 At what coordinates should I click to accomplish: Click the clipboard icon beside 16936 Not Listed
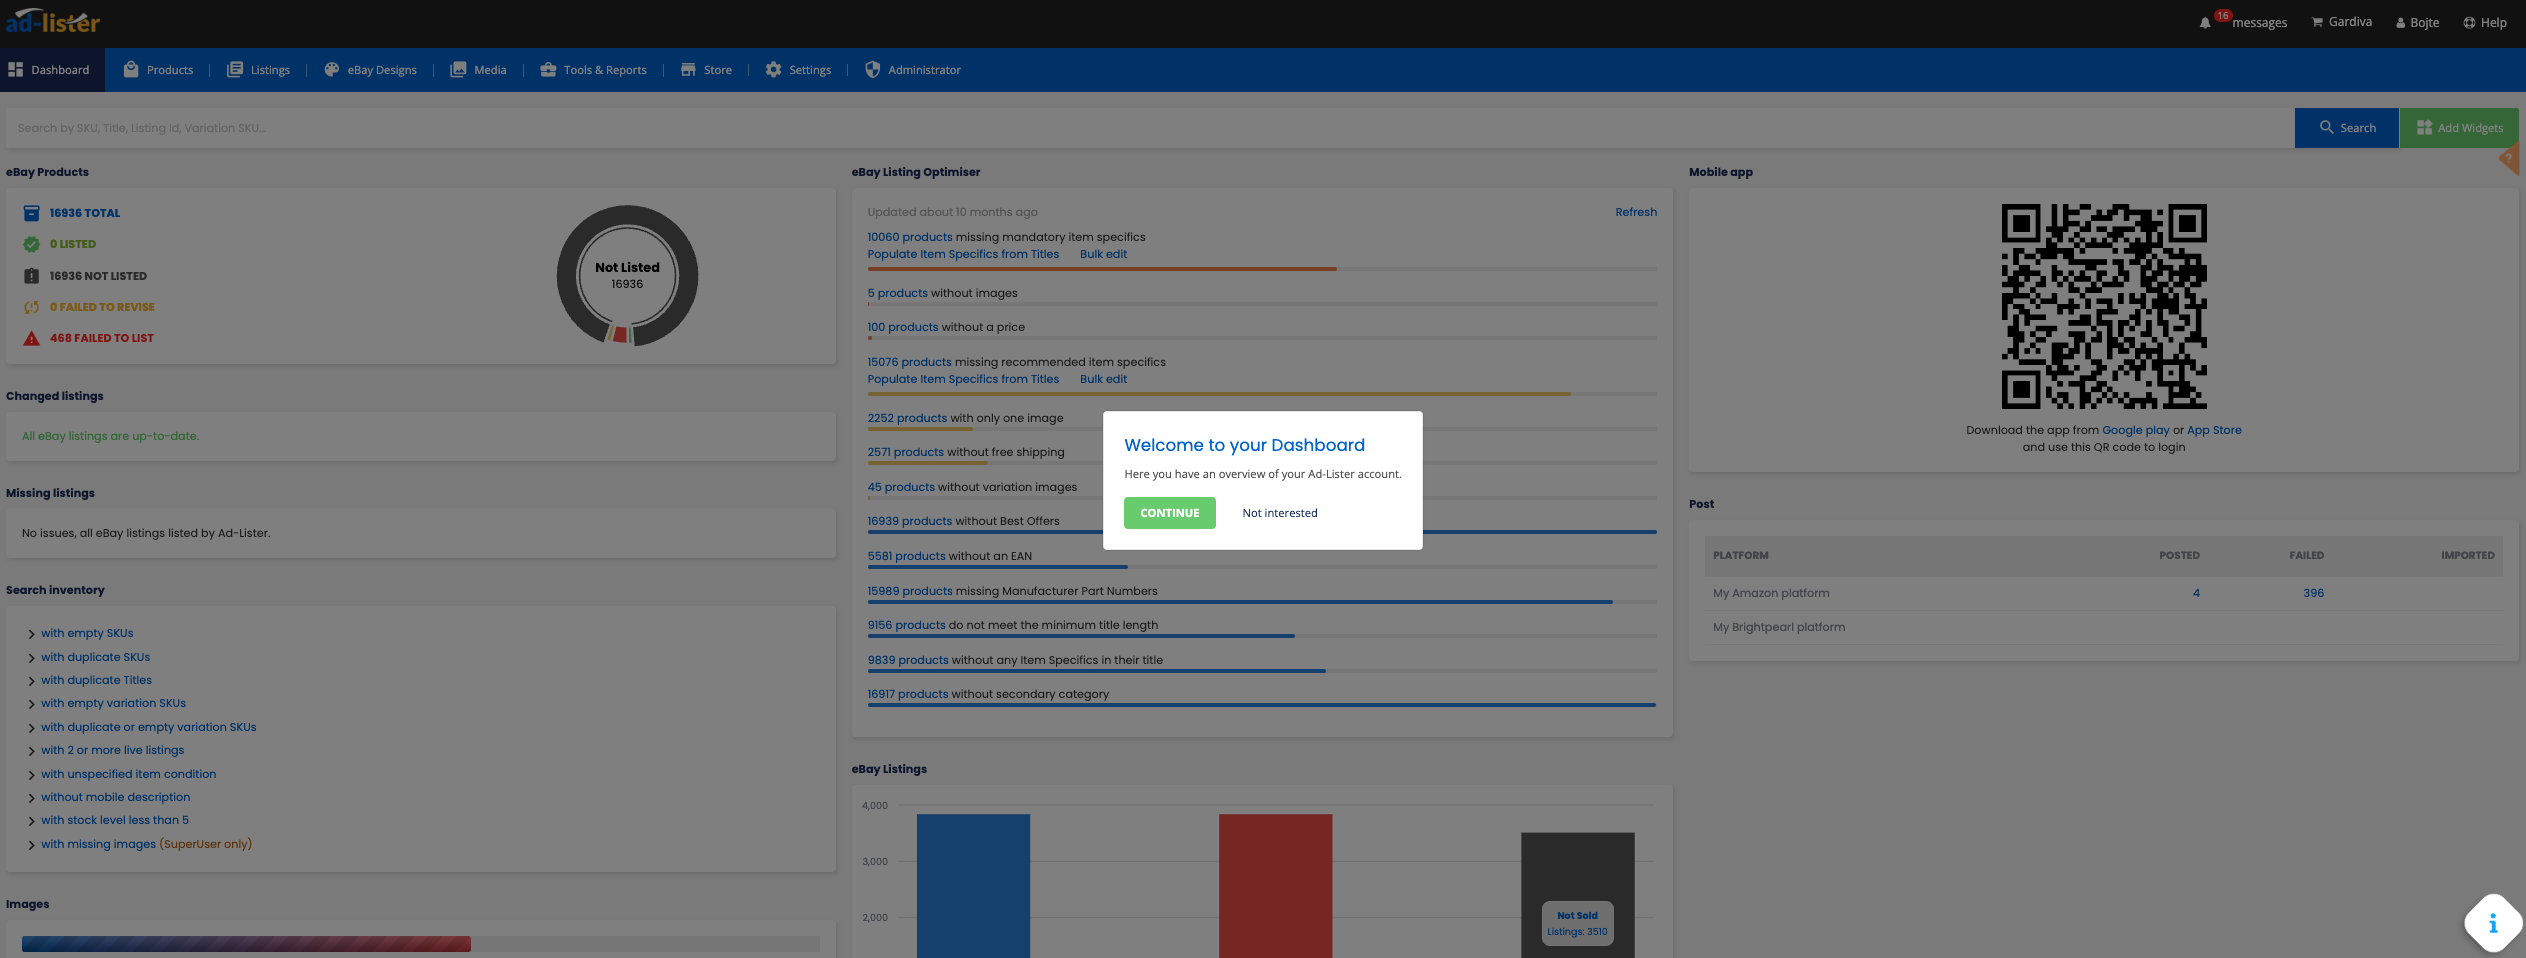(x=32, y=276)
